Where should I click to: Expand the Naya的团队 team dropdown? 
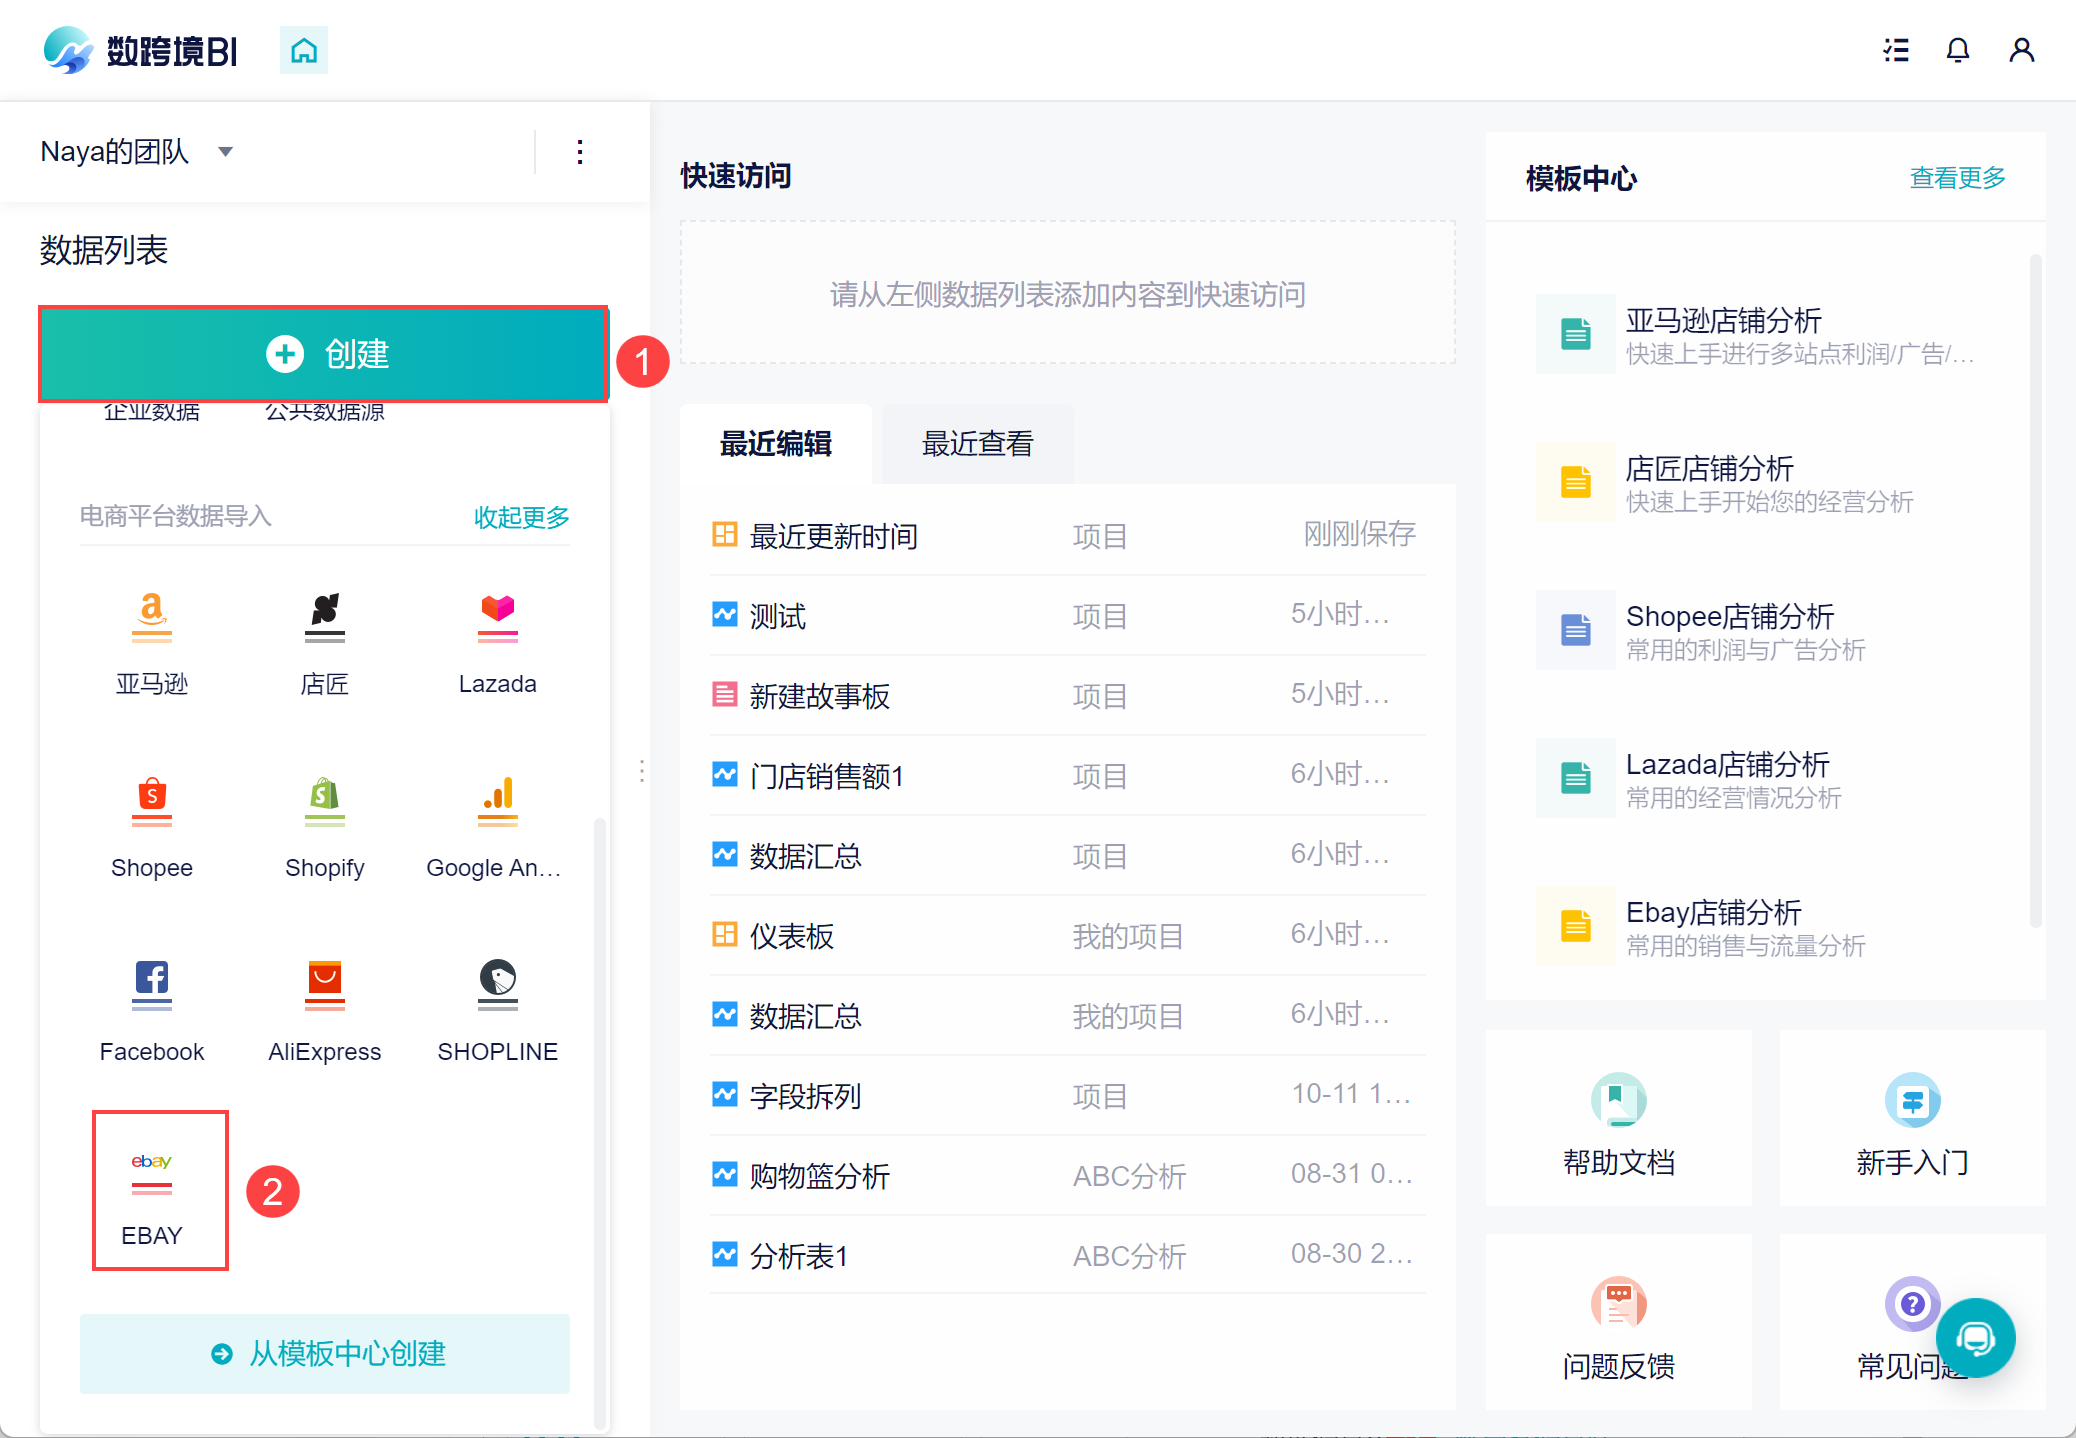pos(226,152)
